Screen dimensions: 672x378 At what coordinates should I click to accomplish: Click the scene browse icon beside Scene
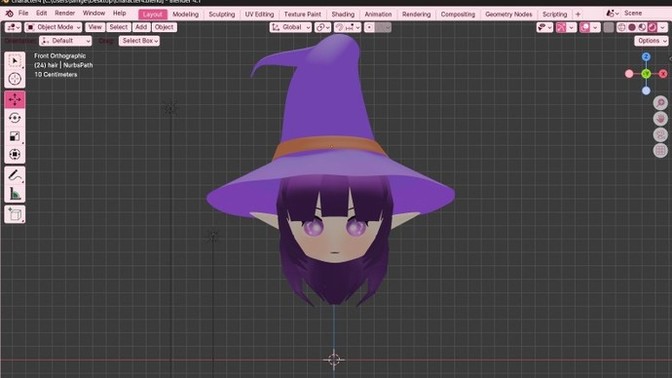click(612, 14)
